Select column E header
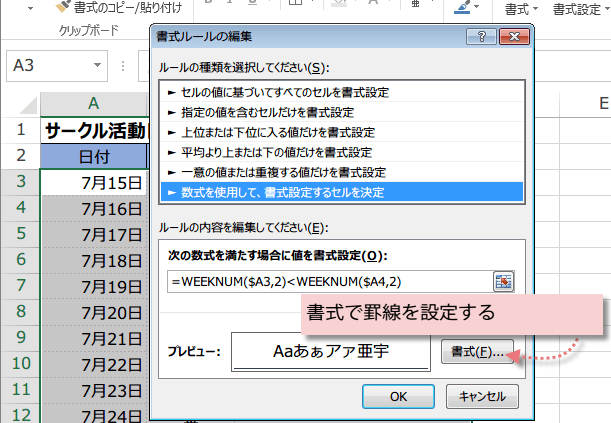 (586, 104)
